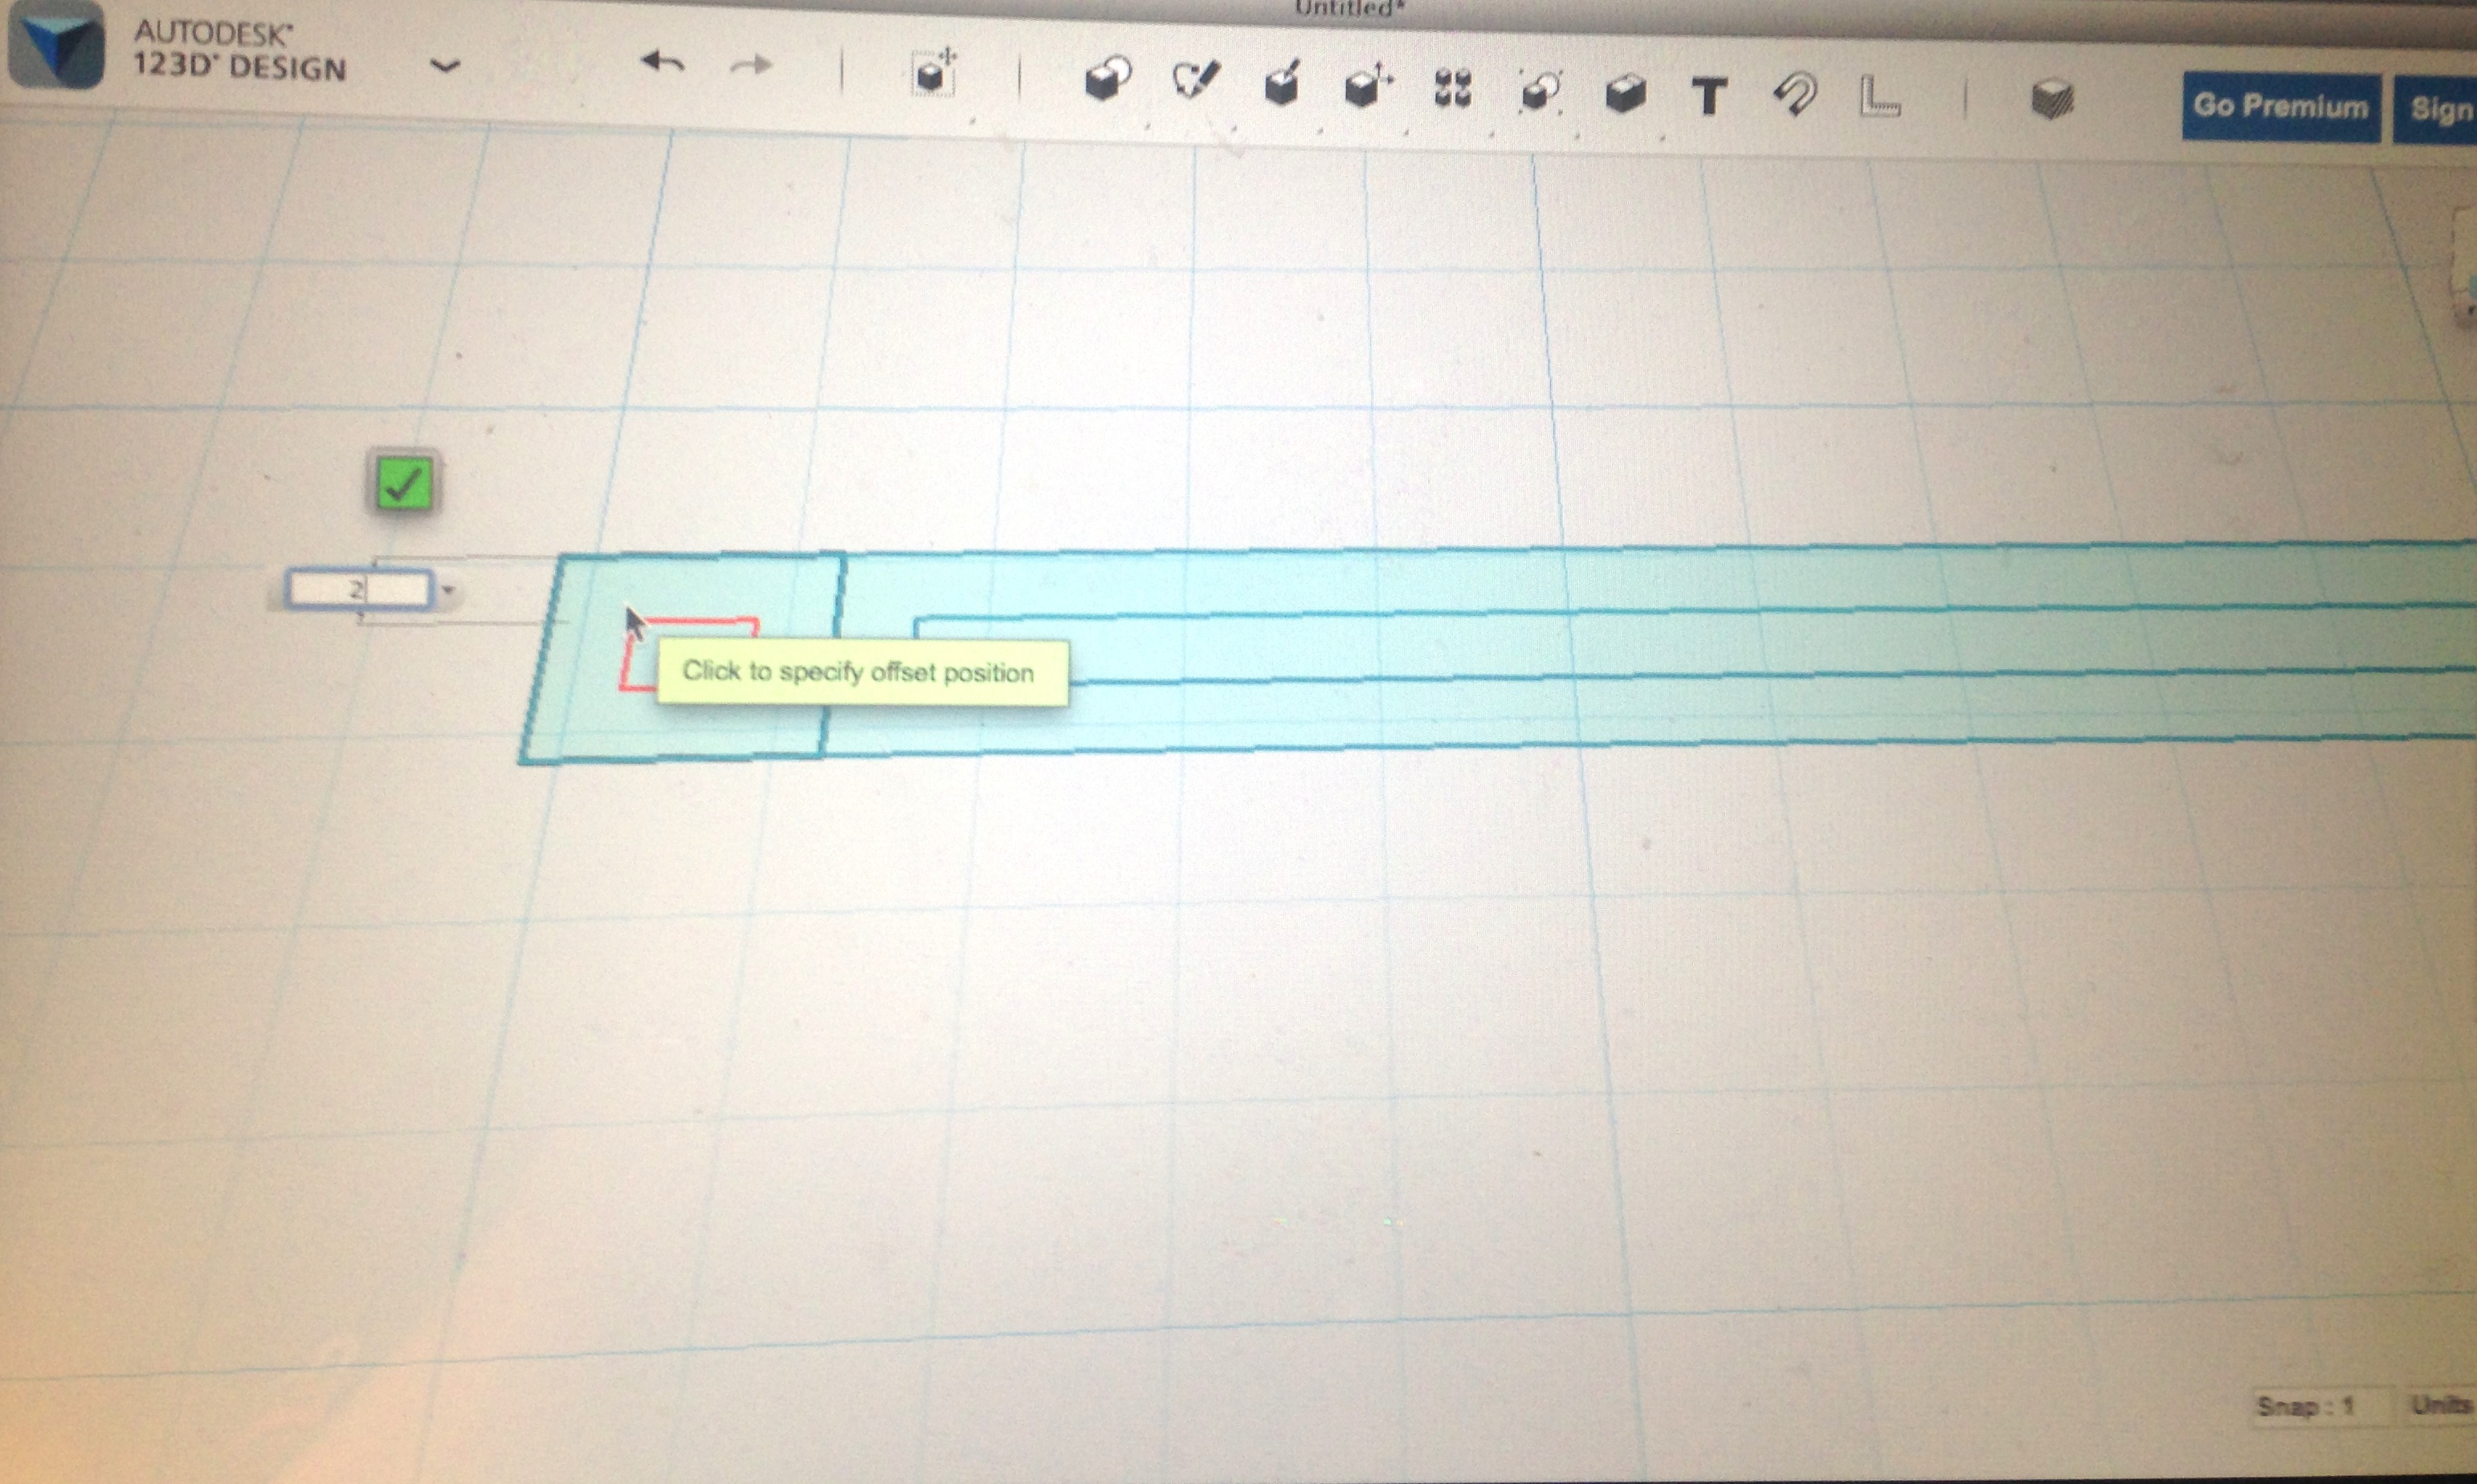Undo the last action
The width and height of the screenshot is (2477, 1484).
coord(663,64)
